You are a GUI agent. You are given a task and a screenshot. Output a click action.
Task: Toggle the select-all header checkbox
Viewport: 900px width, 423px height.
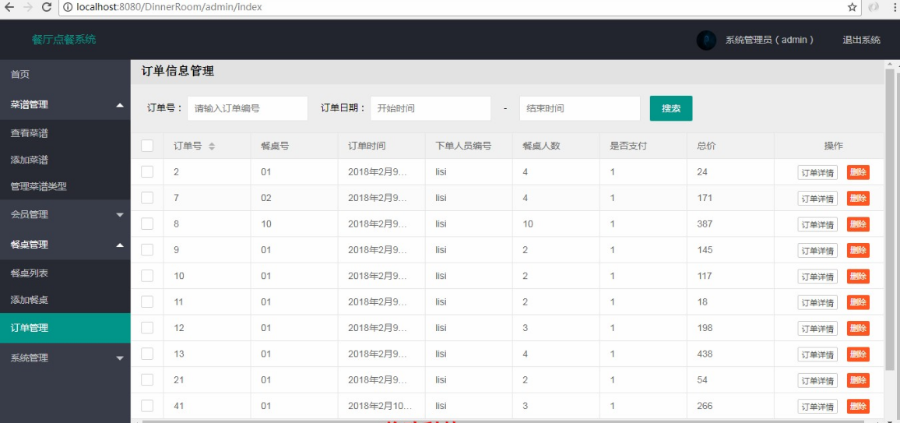coord(148,146)
